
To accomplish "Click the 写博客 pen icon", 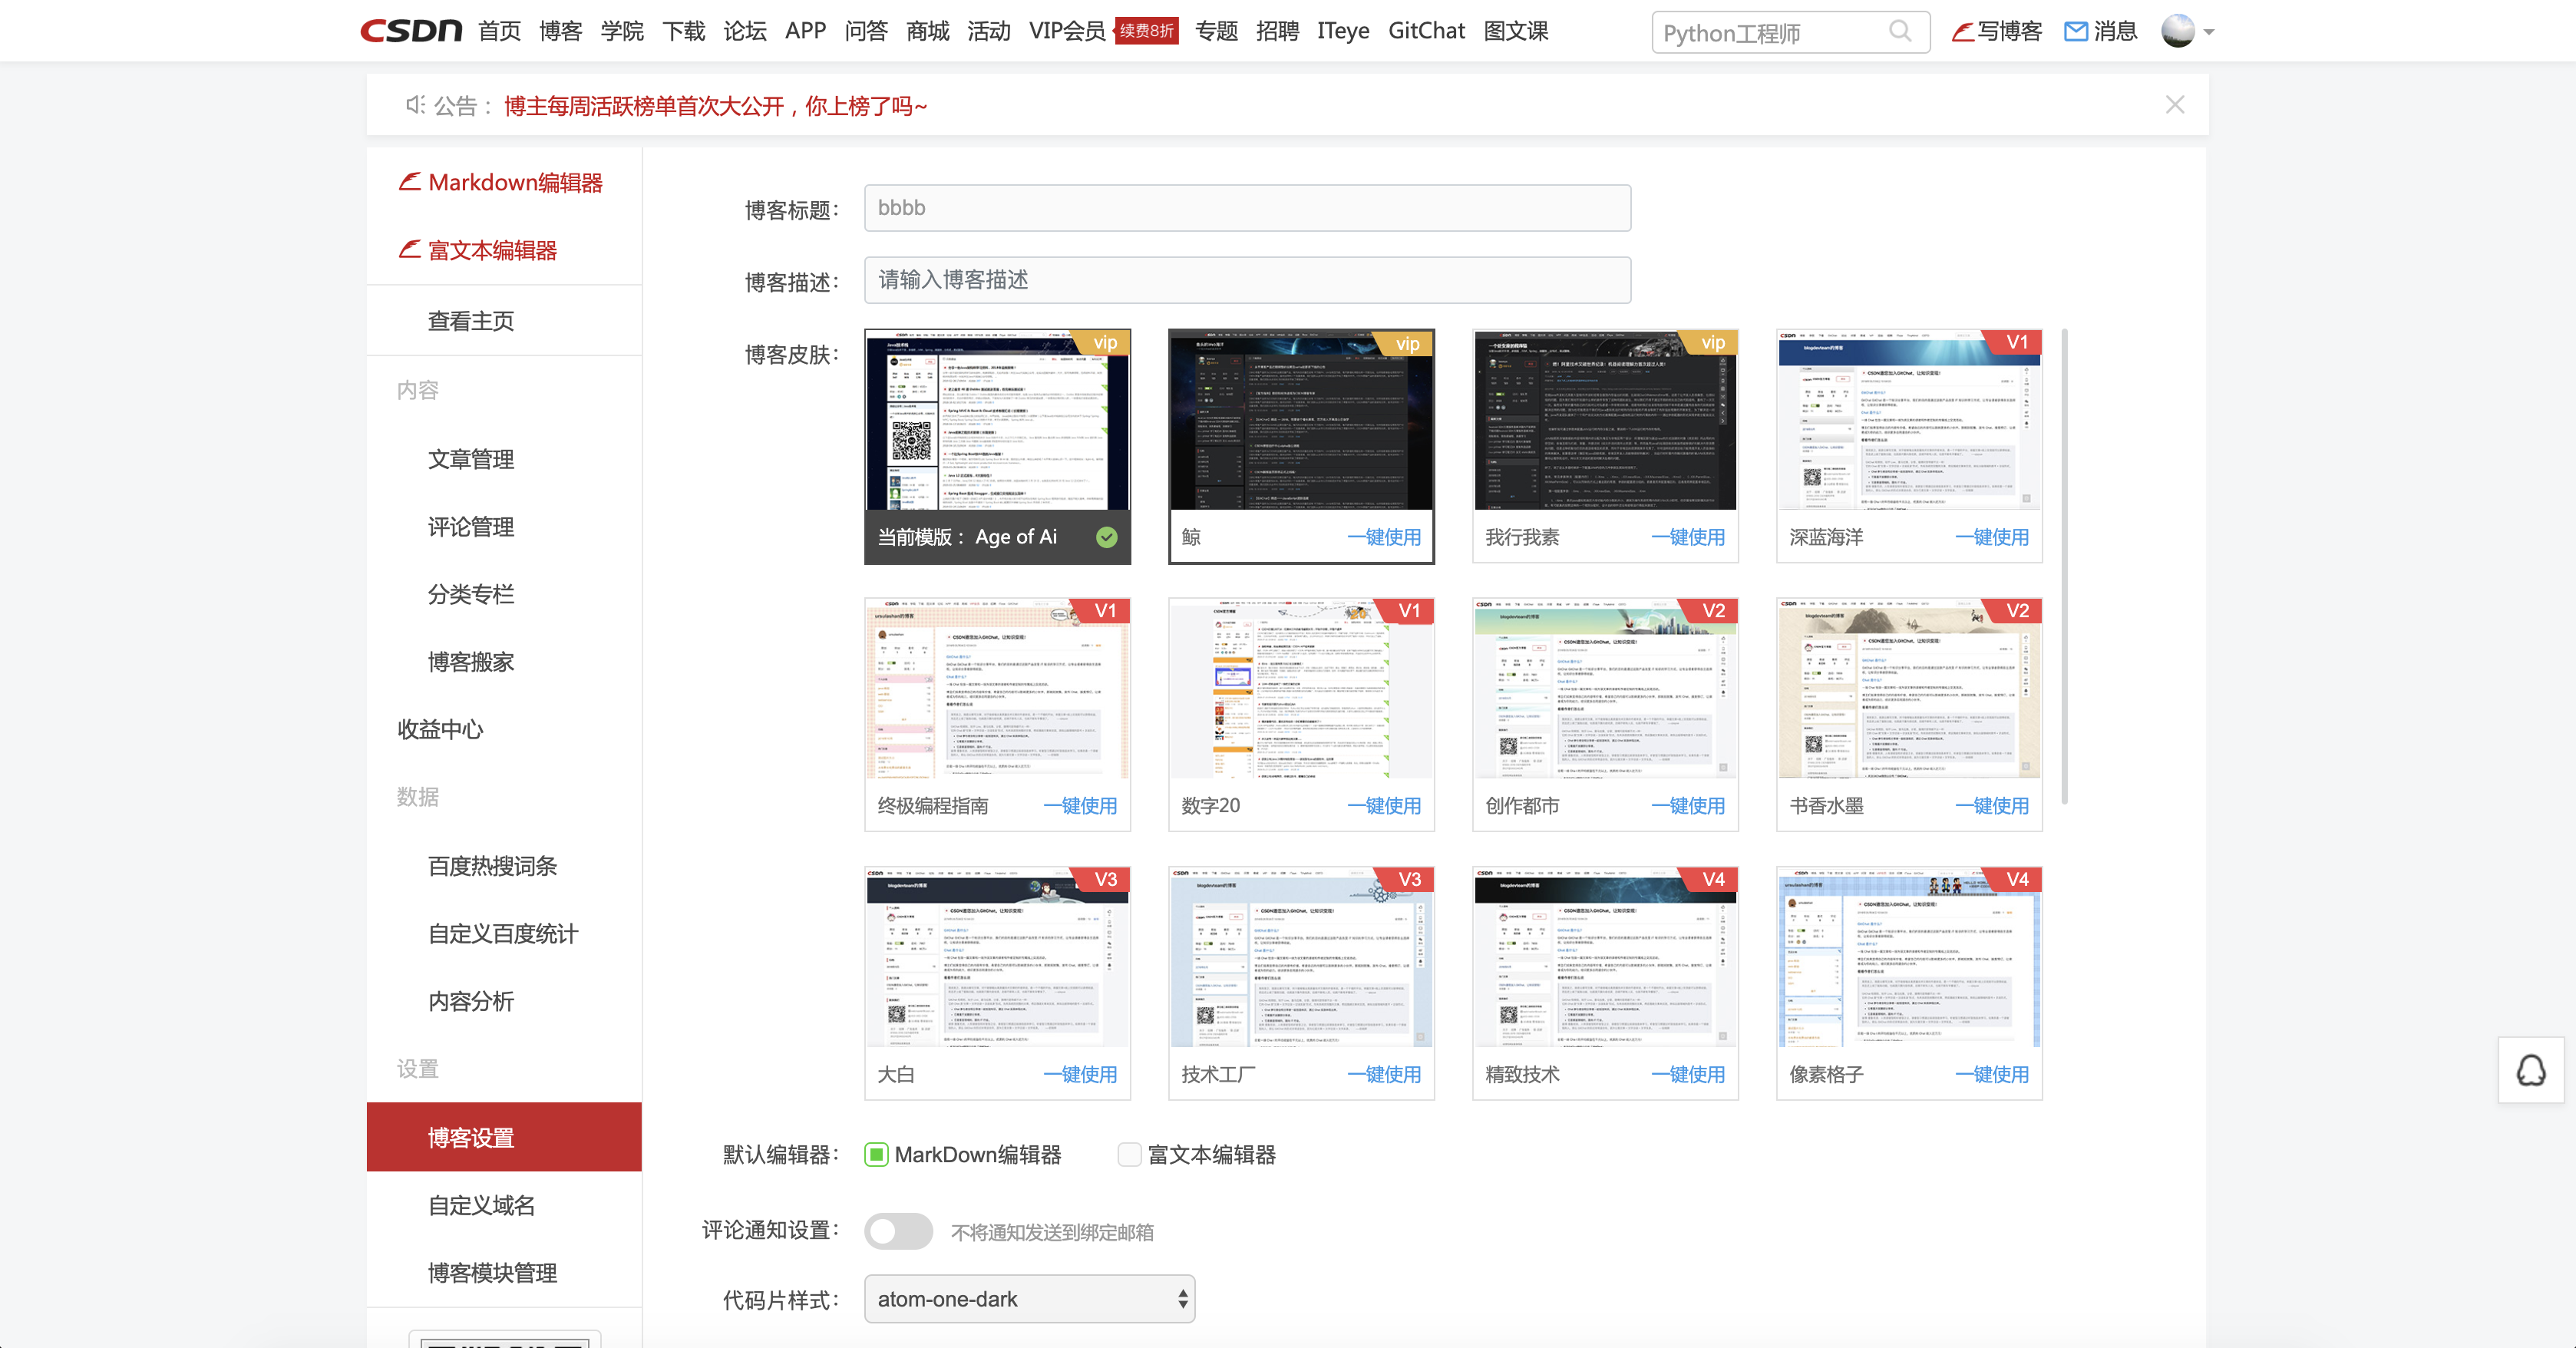I will (1963, 32).
